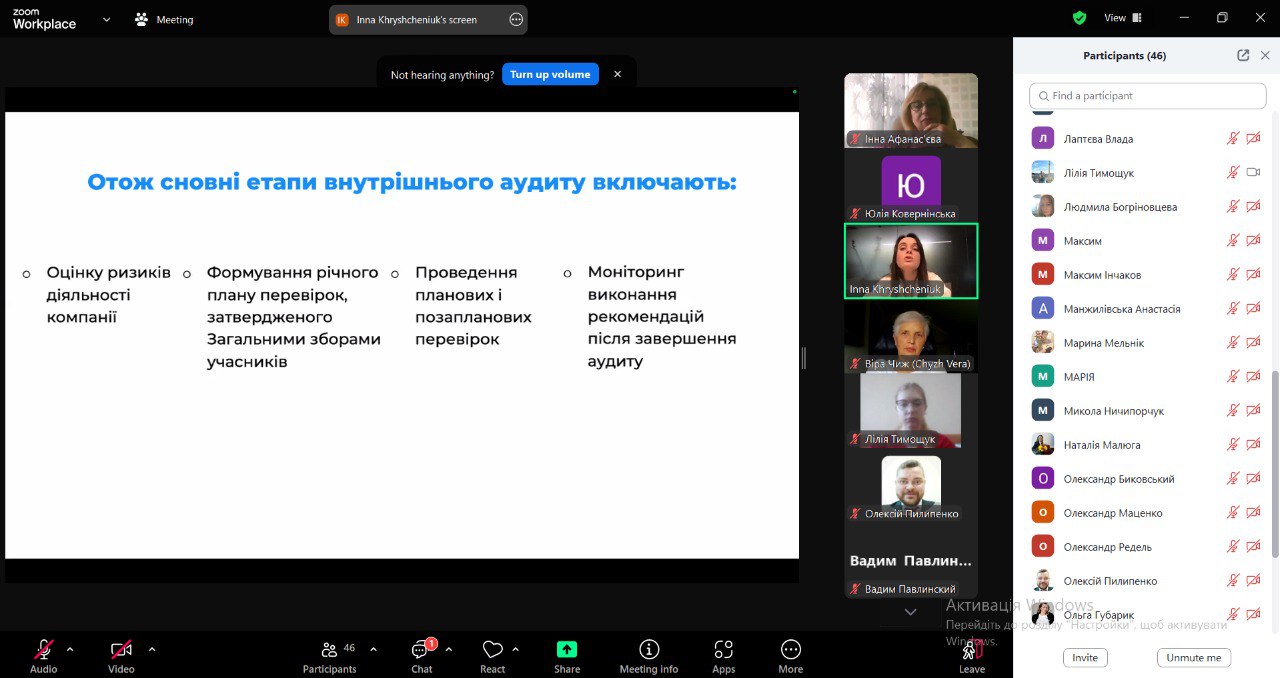
Task: Open Meeting info icon
Action: 649,650
